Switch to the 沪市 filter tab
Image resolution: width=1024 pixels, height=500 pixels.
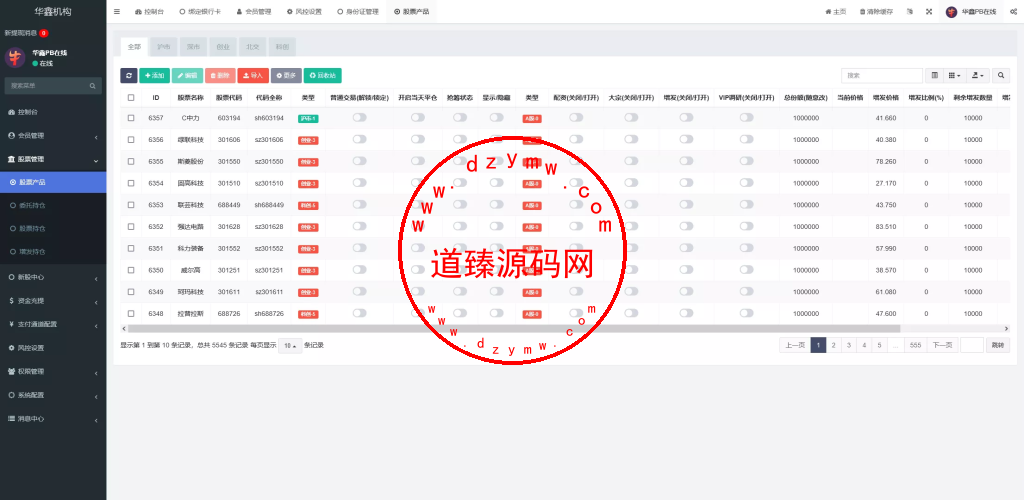tap(164, 47)
